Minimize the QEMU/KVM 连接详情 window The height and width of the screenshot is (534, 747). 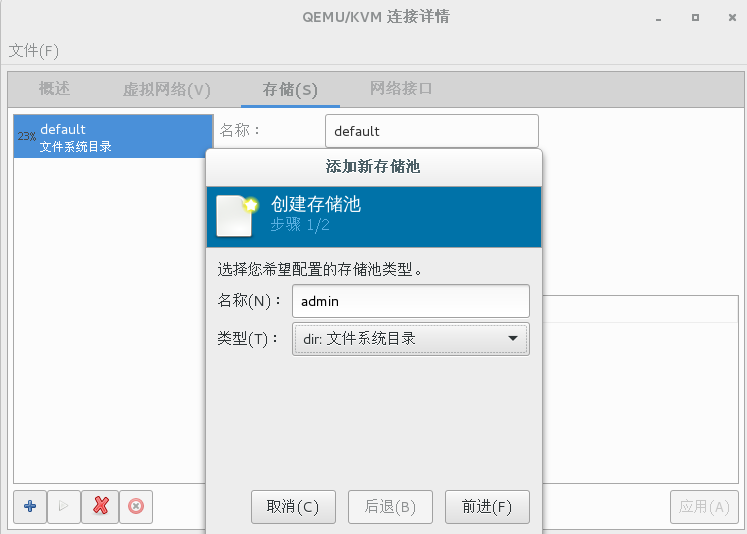[658, 18]
